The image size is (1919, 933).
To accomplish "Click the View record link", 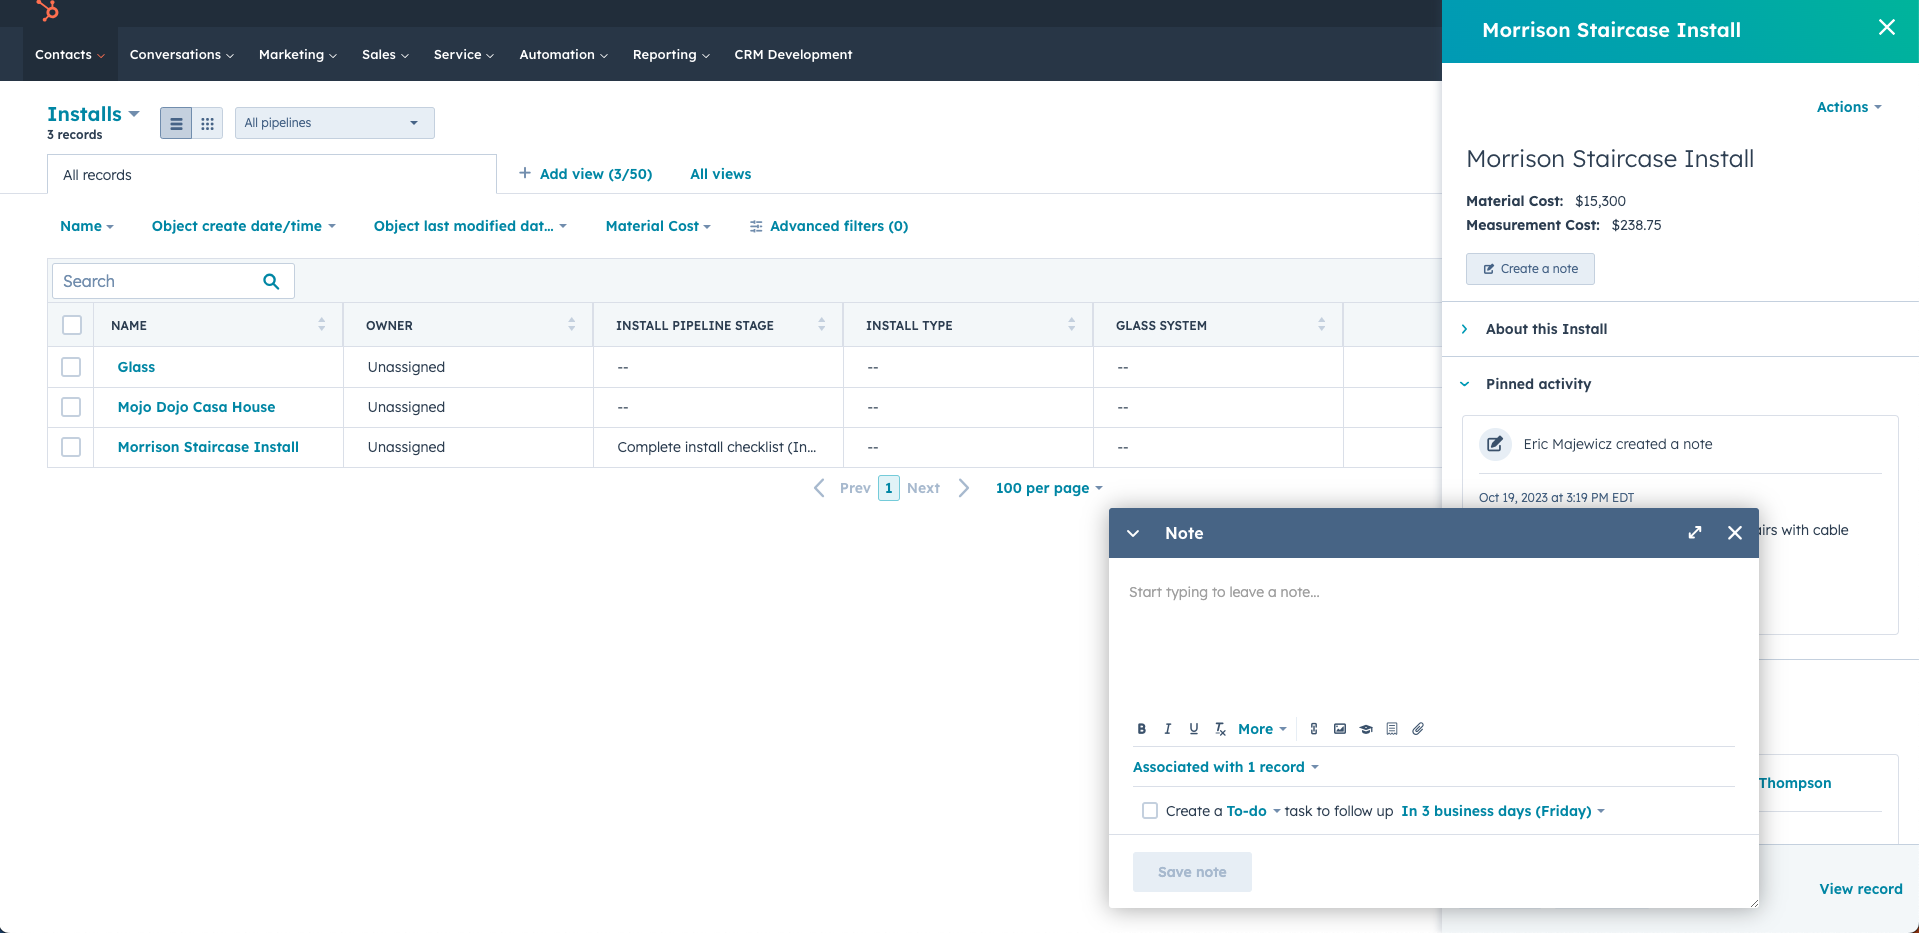I will pyautogui.click(x=1860, y=889).
